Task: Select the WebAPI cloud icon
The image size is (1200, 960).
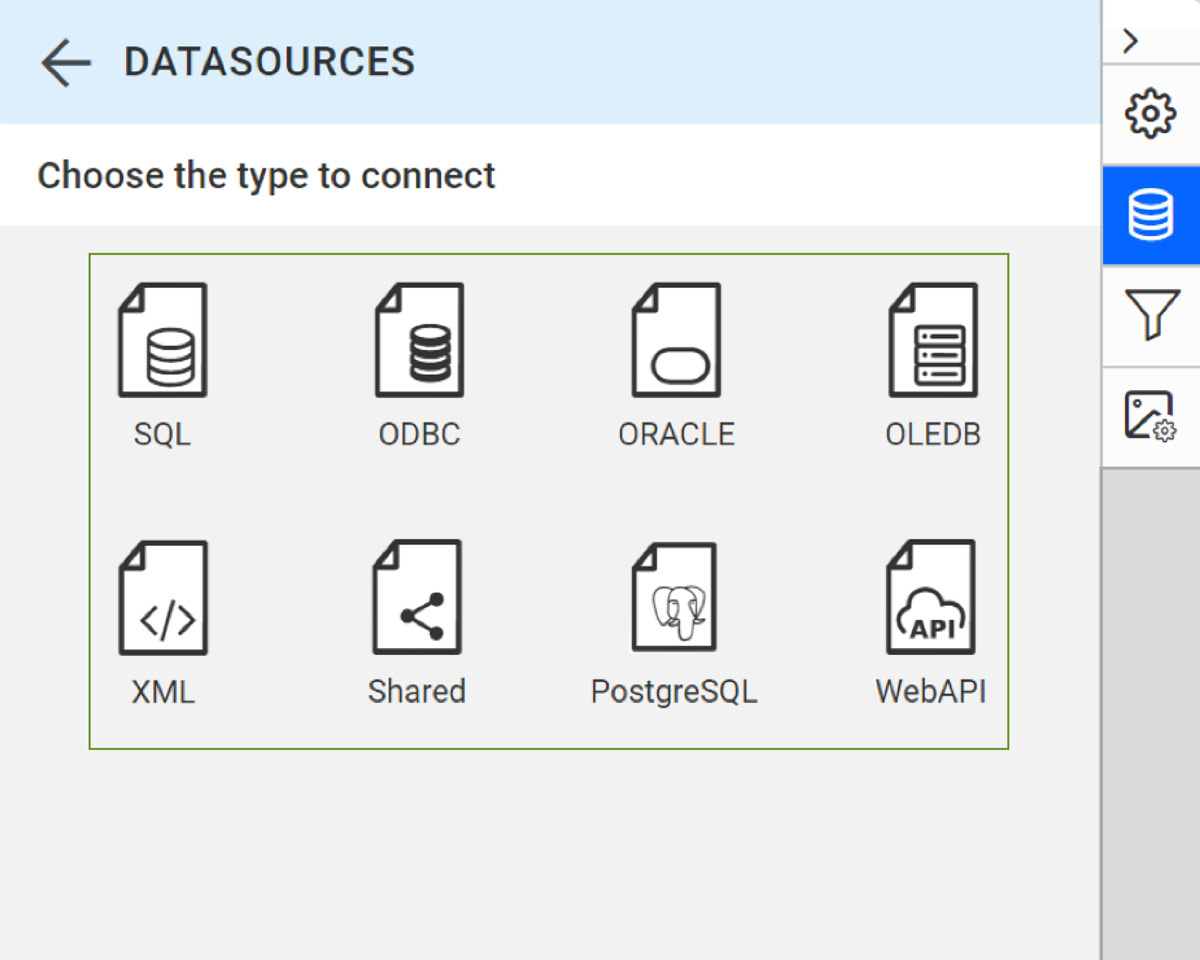Action: pyautogui.click(x=931, y=598)
